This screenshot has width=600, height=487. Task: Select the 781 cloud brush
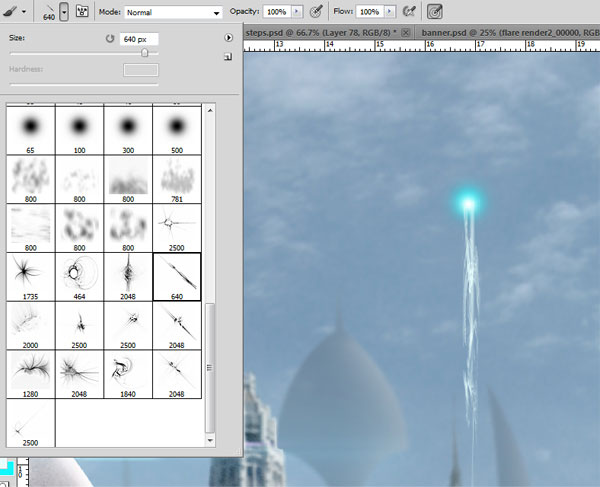point(177,179)
